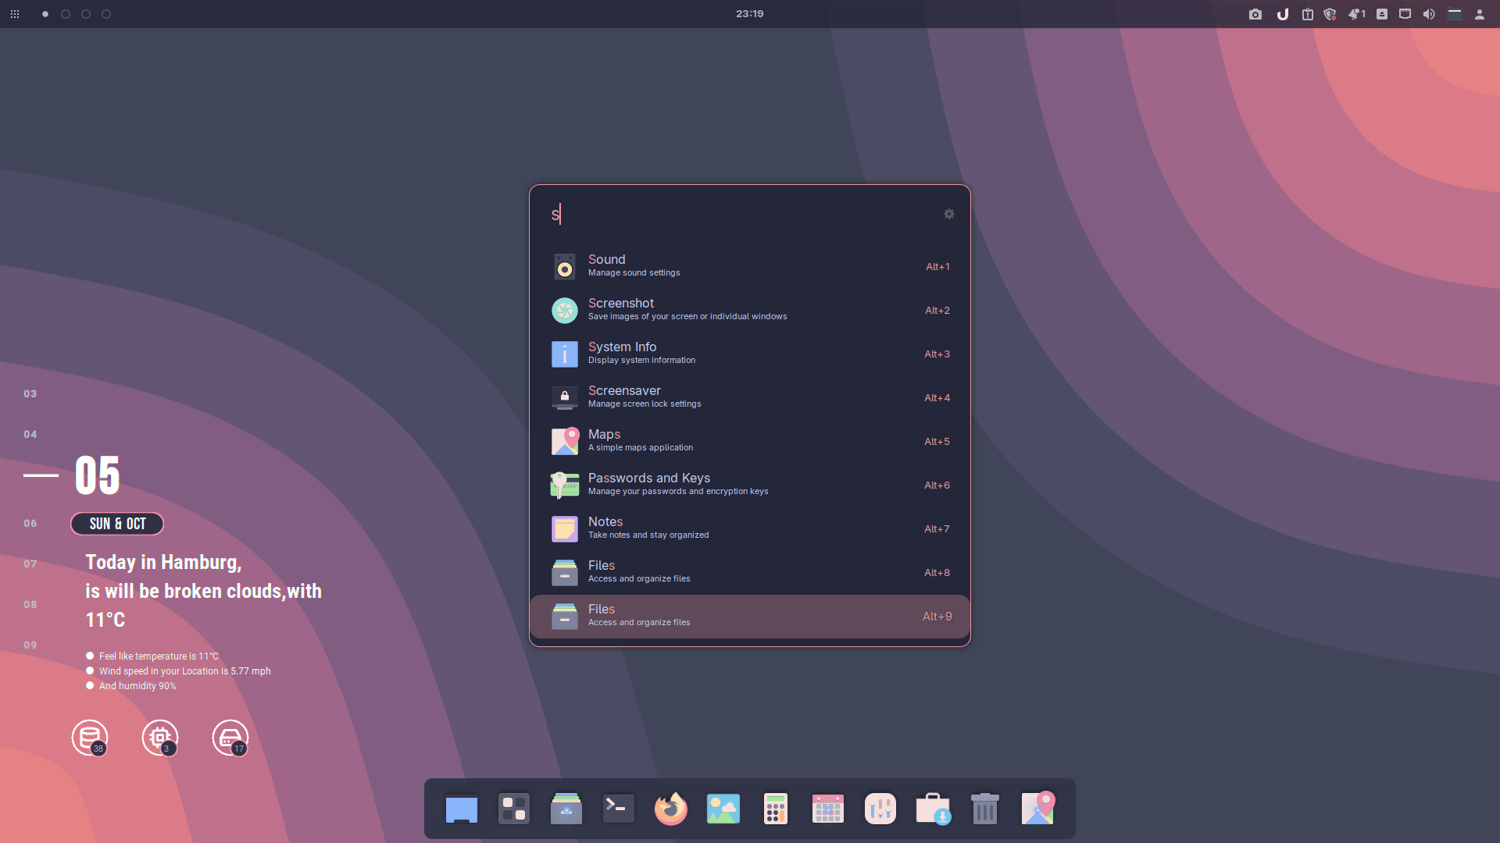Open the file manager drawer icon in the dock
This screenshot has height=843, width=1500.
566,809
